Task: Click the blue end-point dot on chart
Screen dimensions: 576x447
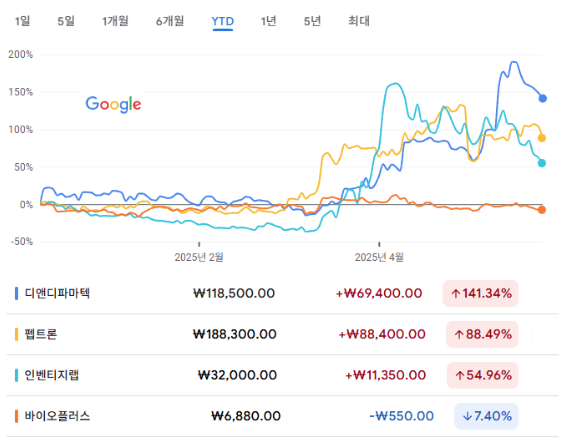Action: (x=543, y=98)
